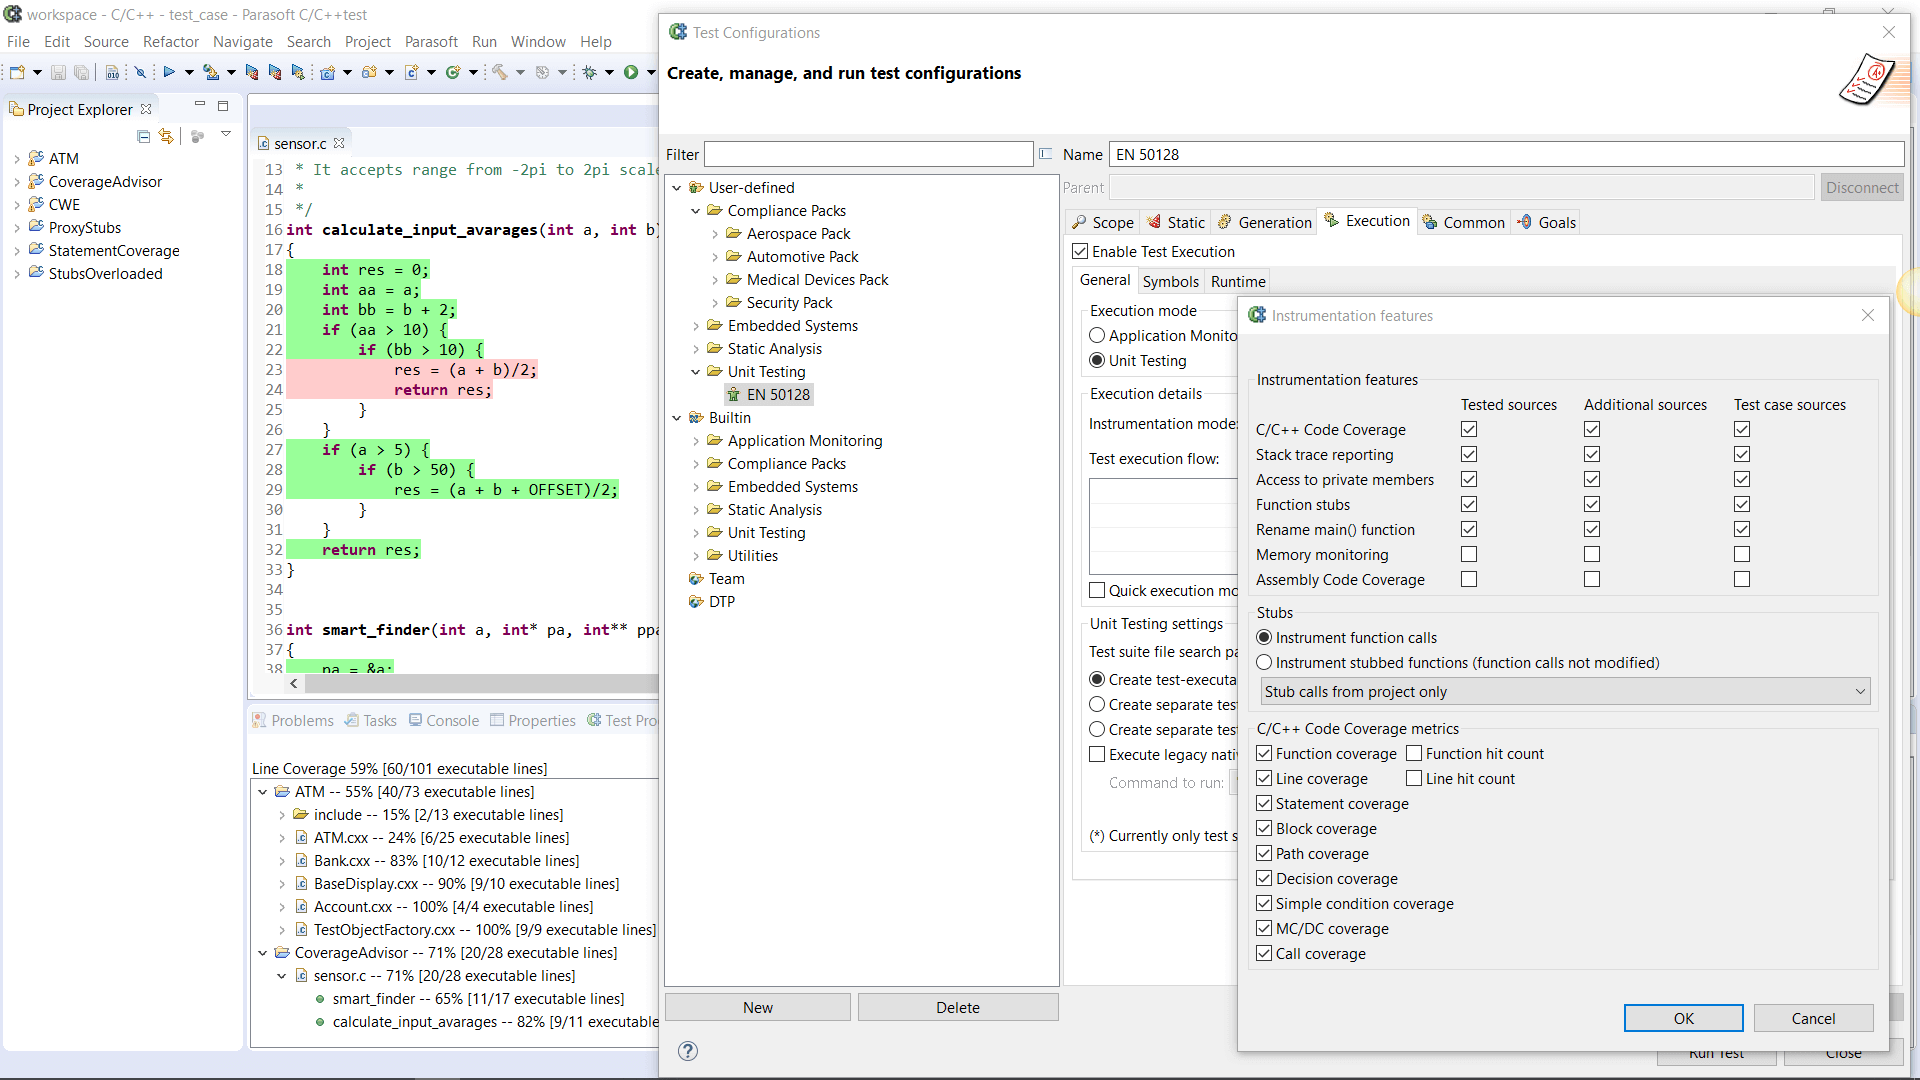This screenshot has width=1920, height=1080.
Task: Select Application Monitoring execution mode radio
Action: click(1097, 335)
